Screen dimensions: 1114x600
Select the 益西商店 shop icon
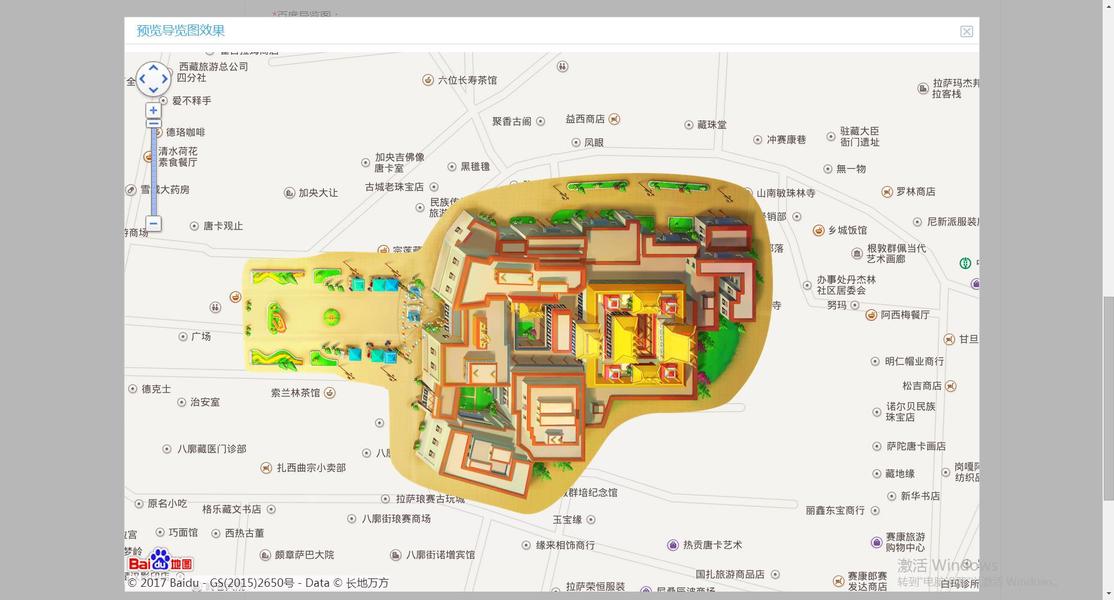(615, 119)
